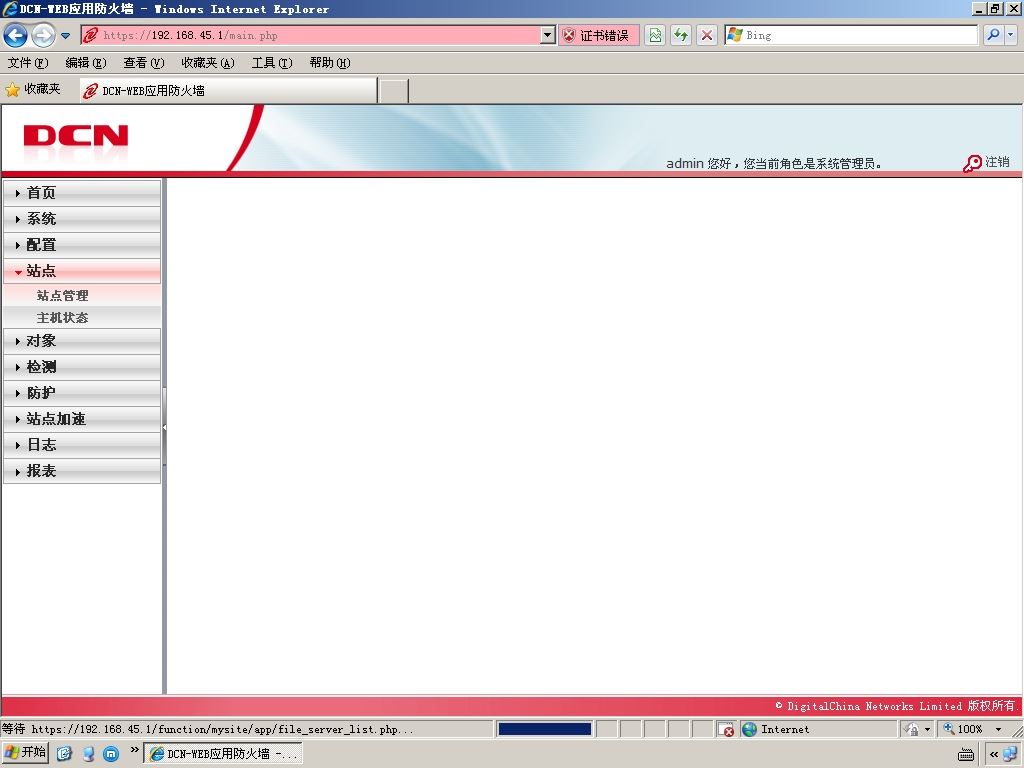Collapse the 站点 sidebar menu
Image resolution: width=1024 pixels, height=768 pixels.
[x=82, y=271]
